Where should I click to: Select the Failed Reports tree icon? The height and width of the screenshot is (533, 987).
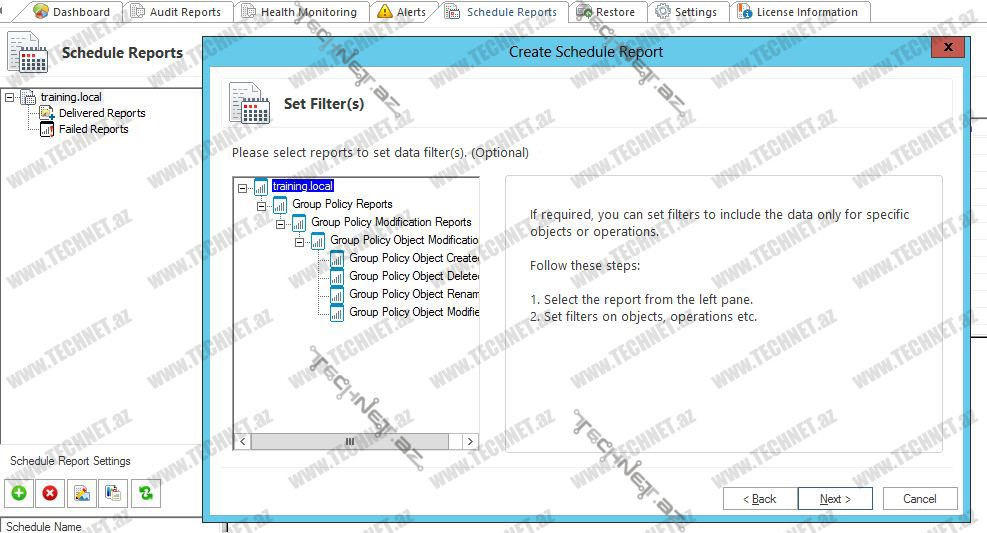(47, 129)
